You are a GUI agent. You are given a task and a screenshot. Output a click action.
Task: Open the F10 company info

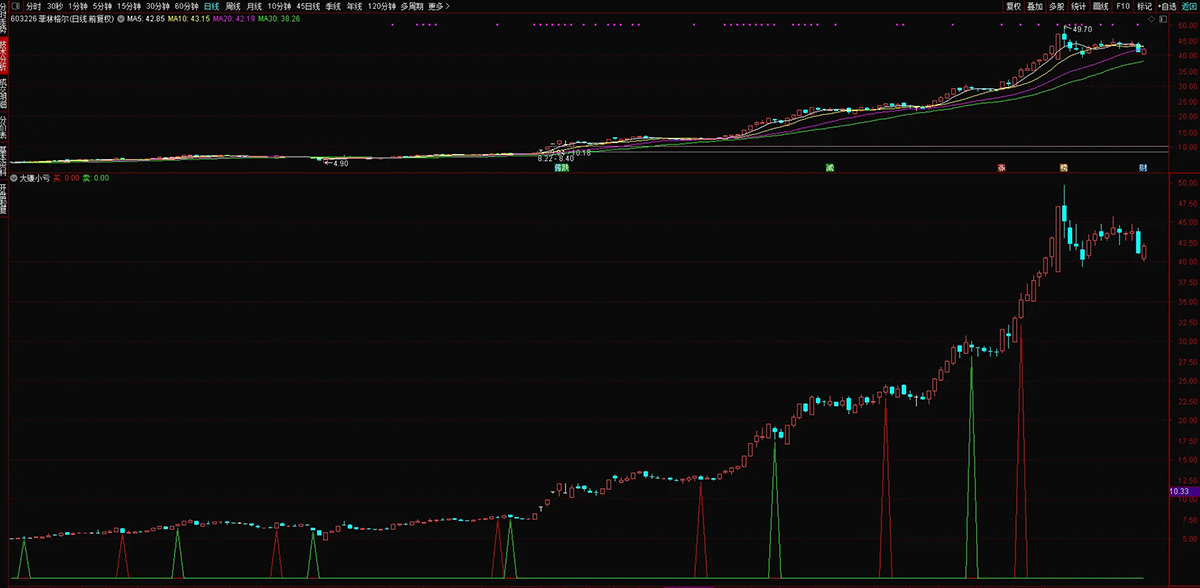point(1124,6)
